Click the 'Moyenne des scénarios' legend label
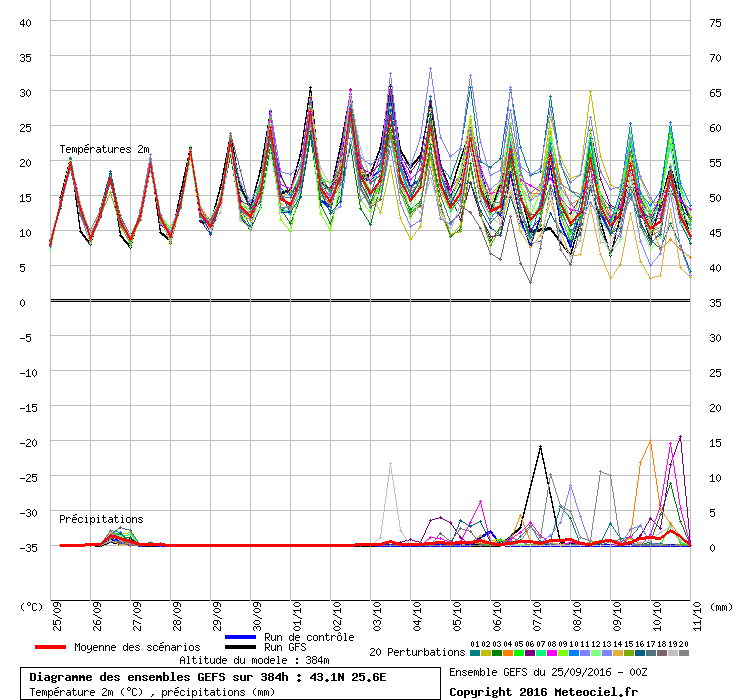The height and width of the screenshot is (700, 740). point(137,647)
